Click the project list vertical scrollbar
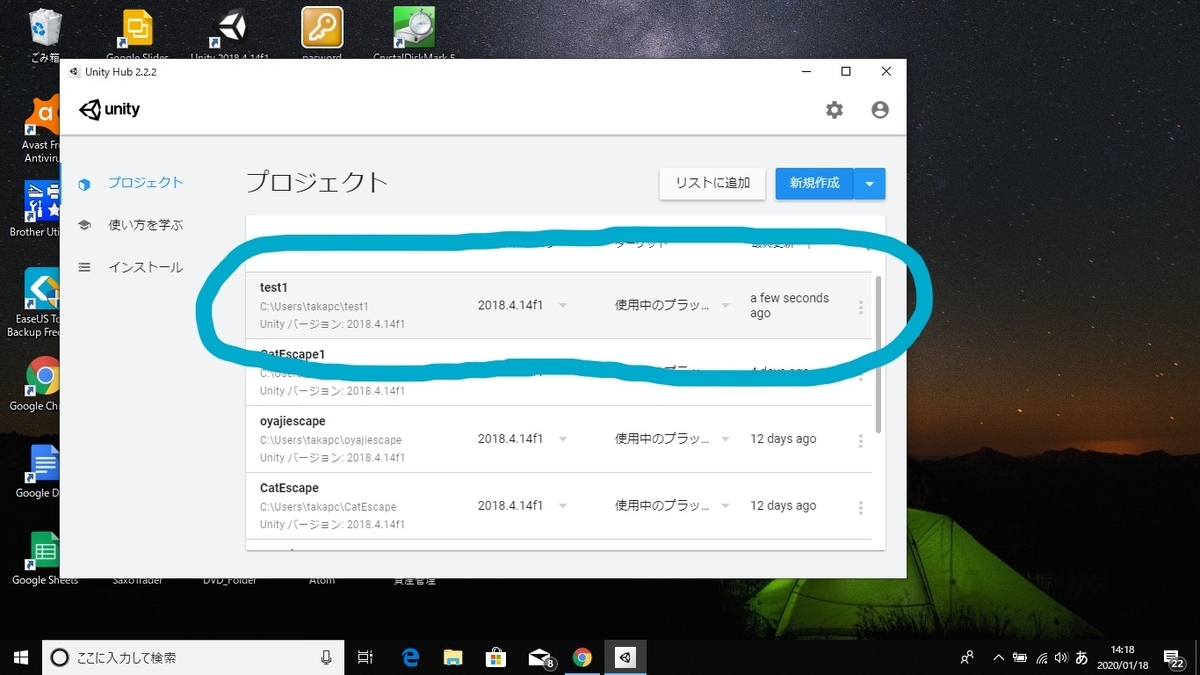 coord(878,355)
